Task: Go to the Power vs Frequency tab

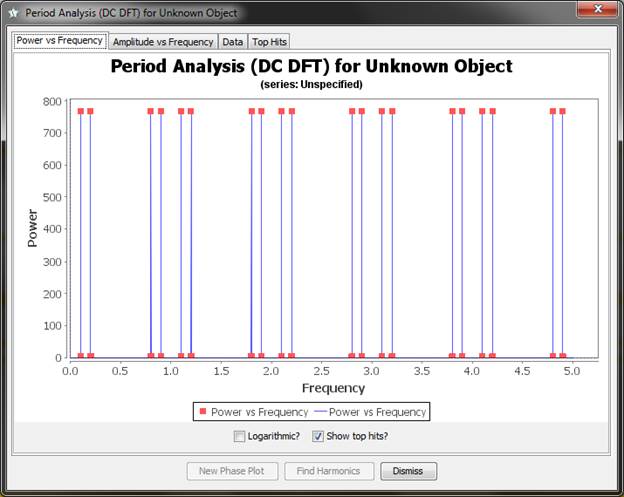Action: 59,41
